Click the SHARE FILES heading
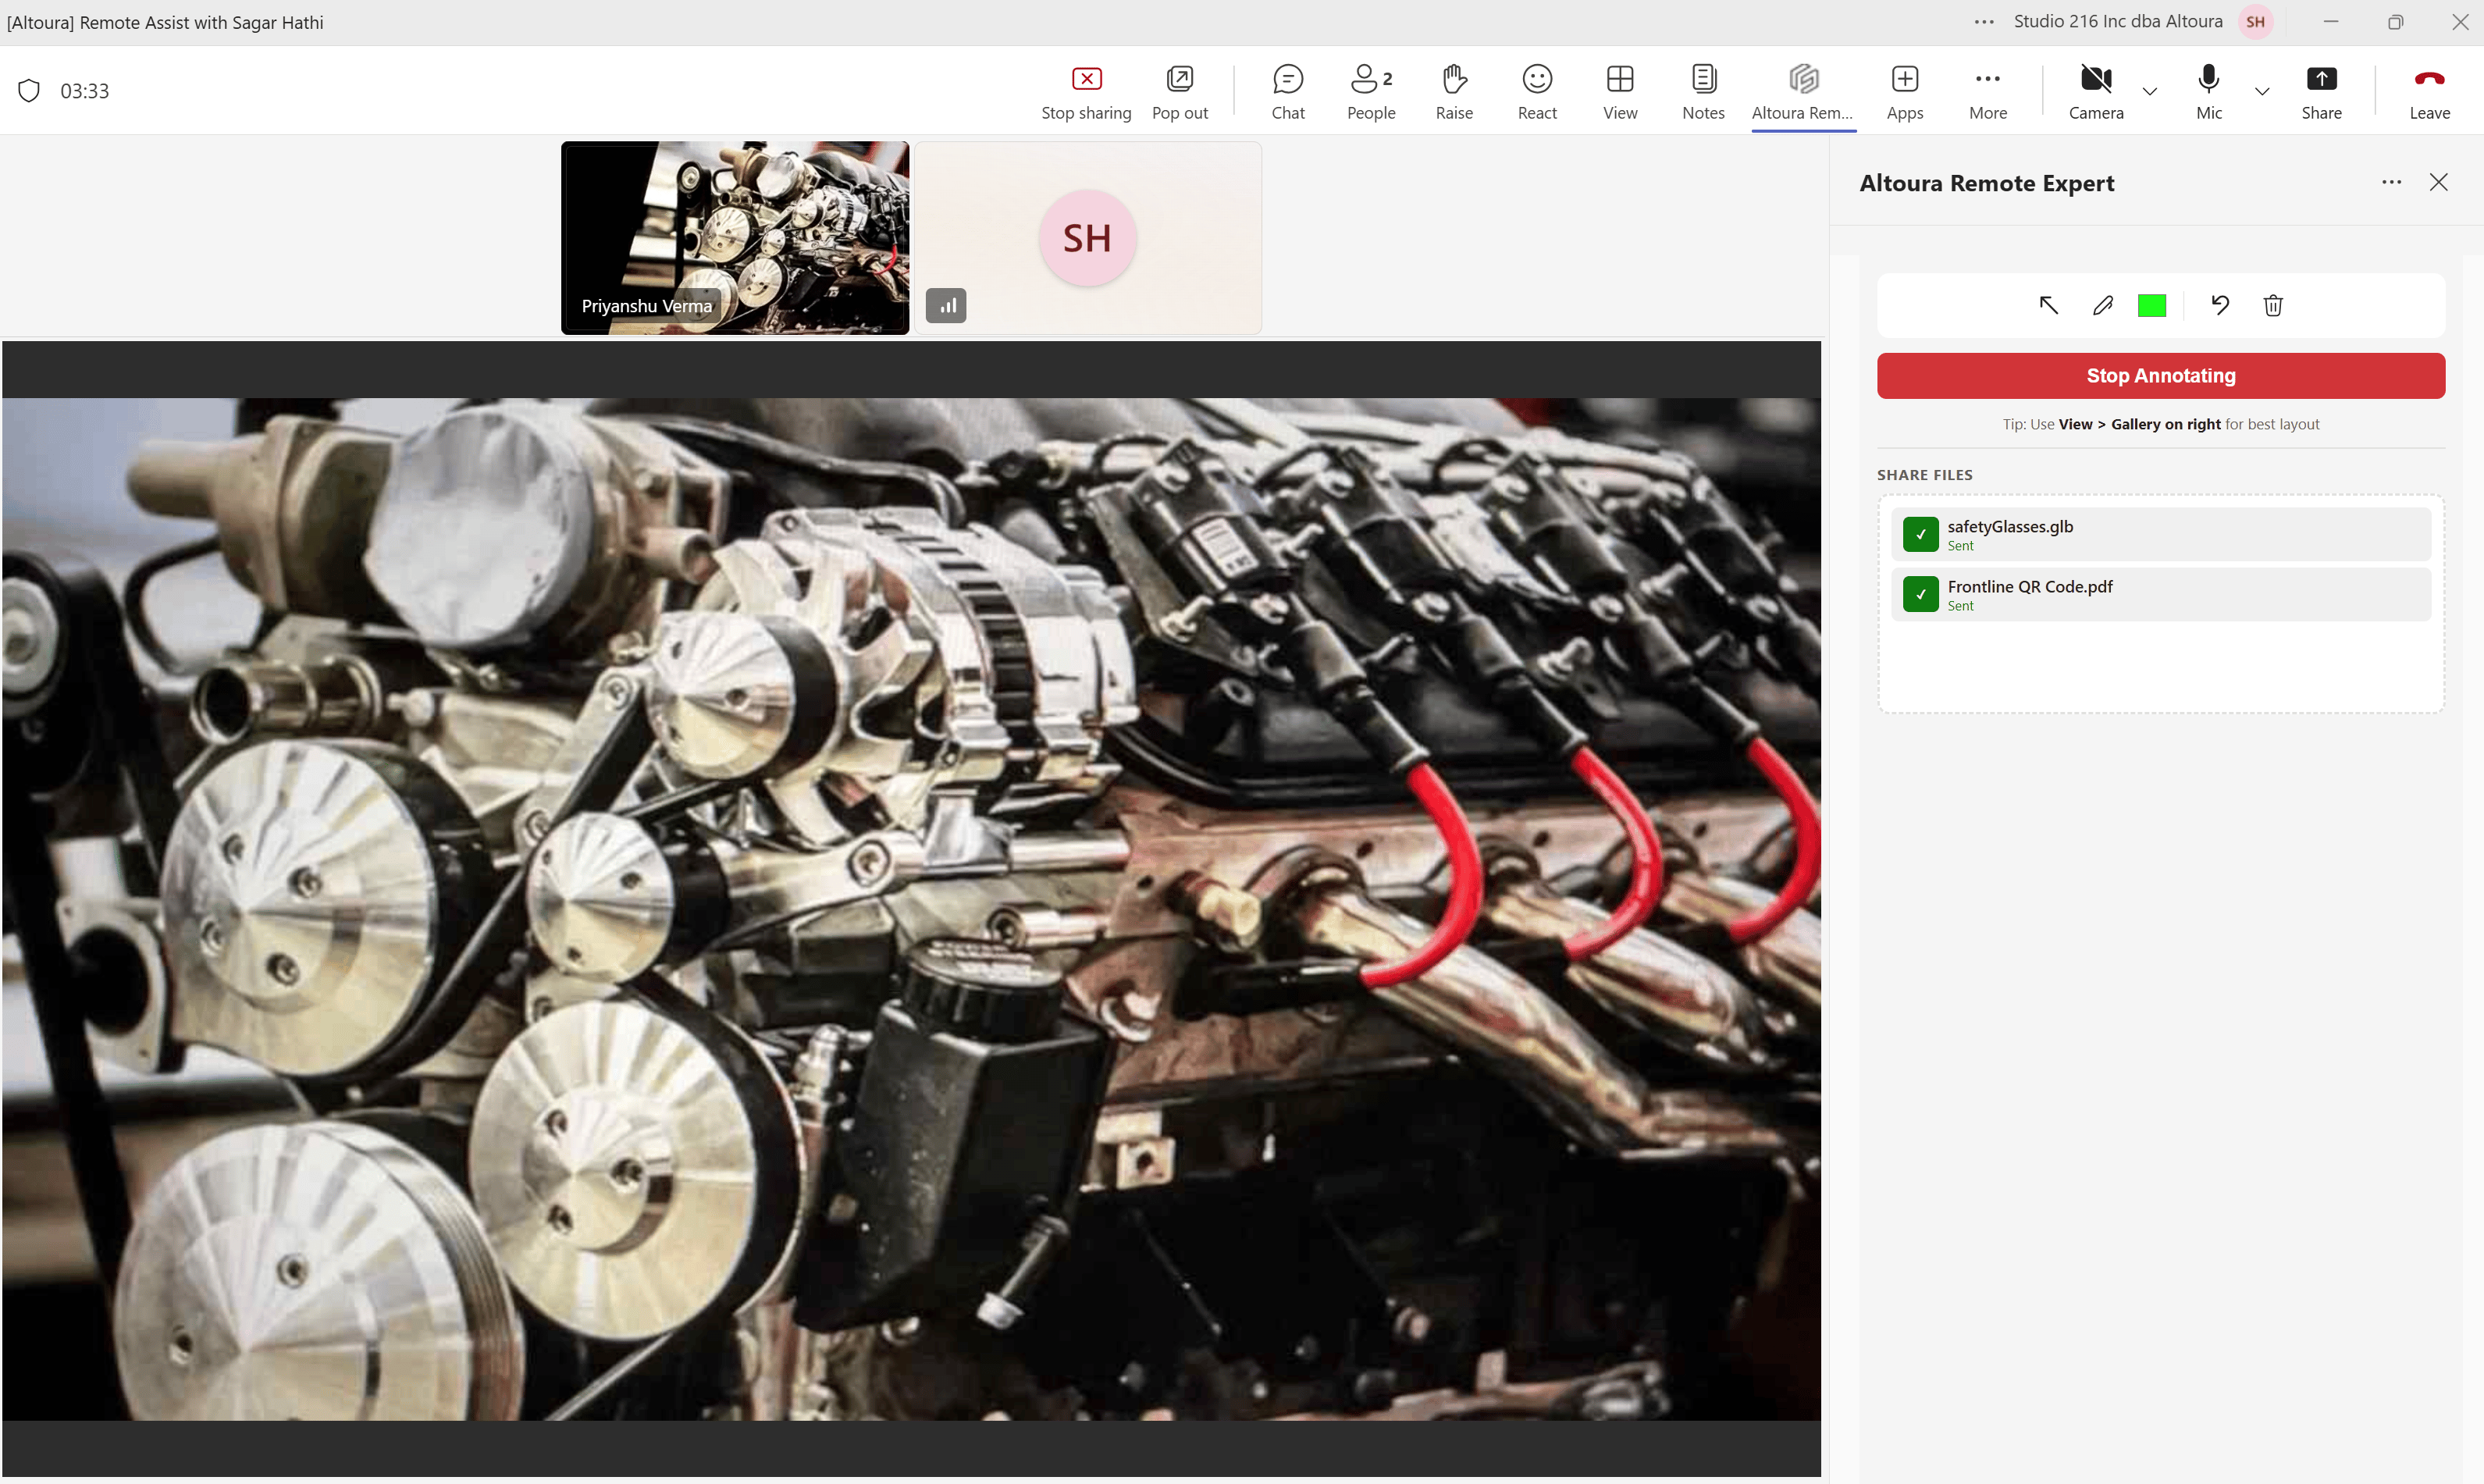The width and height of the screenshot is (2484, 1484). (1925, 475)
